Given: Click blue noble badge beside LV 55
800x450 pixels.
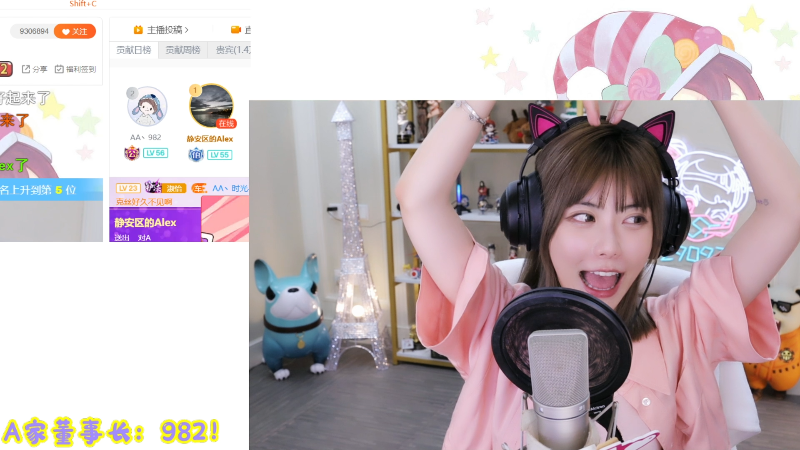Looking at the screenshot, I should (x=196, y=155).
